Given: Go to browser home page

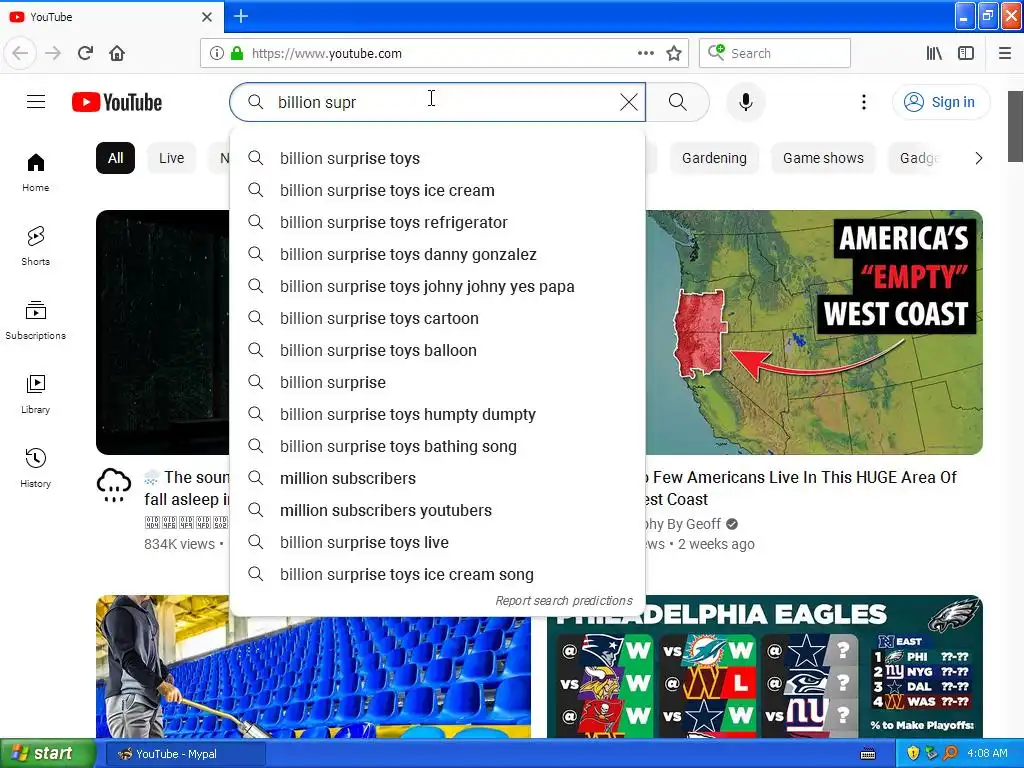Looking at the screenshot, I should click(117, 53).
